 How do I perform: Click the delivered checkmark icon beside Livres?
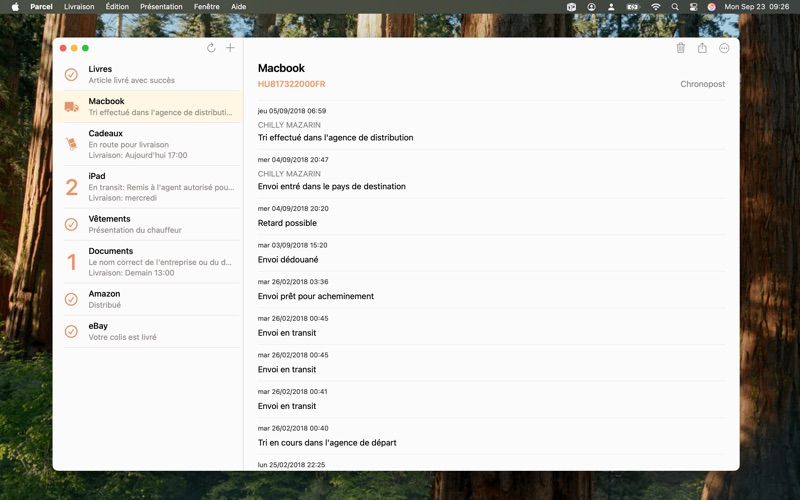(x=71, y=74)
